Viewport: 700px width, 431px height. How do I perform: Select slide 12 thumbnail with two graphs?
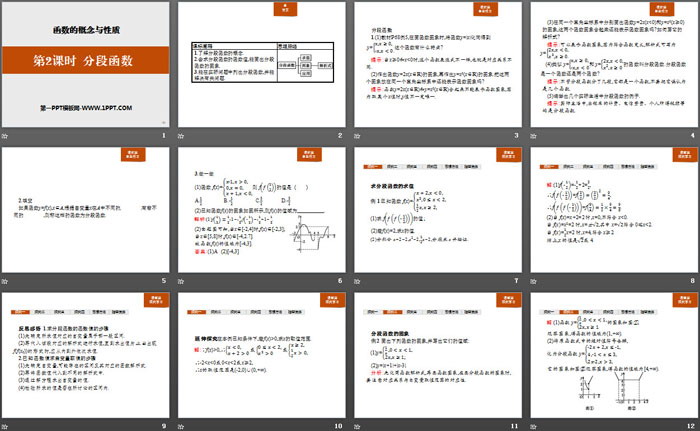point(614,355)
